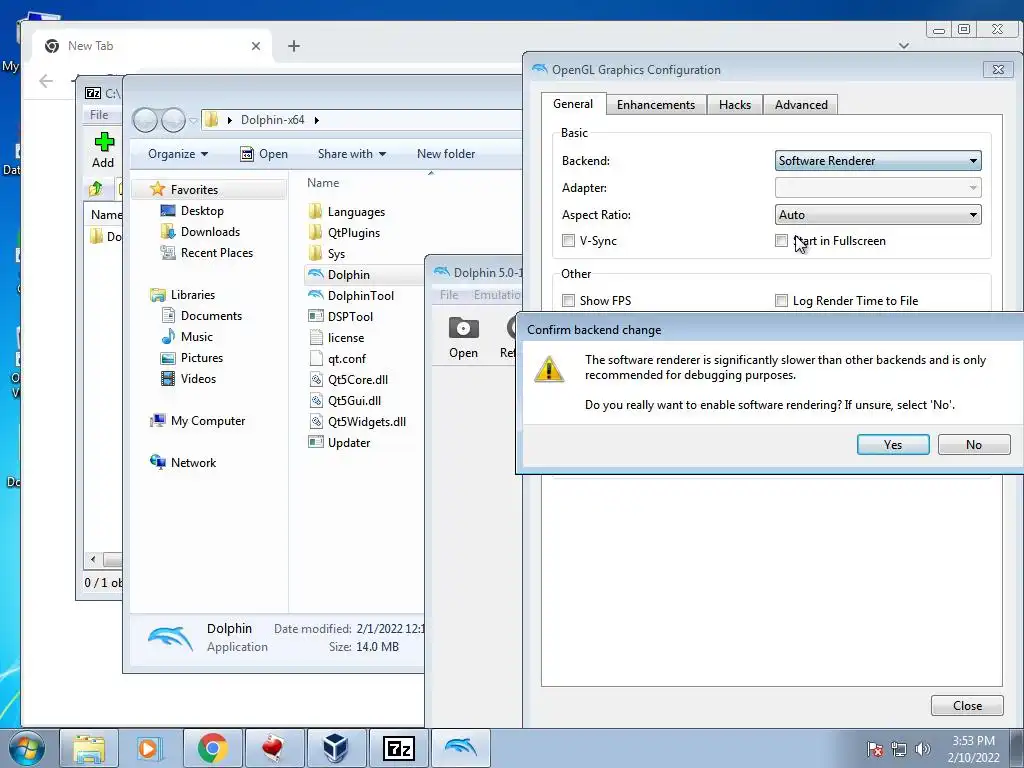
Task: Open Desktop in Explorer favorites
Action: tap(202, 211)
